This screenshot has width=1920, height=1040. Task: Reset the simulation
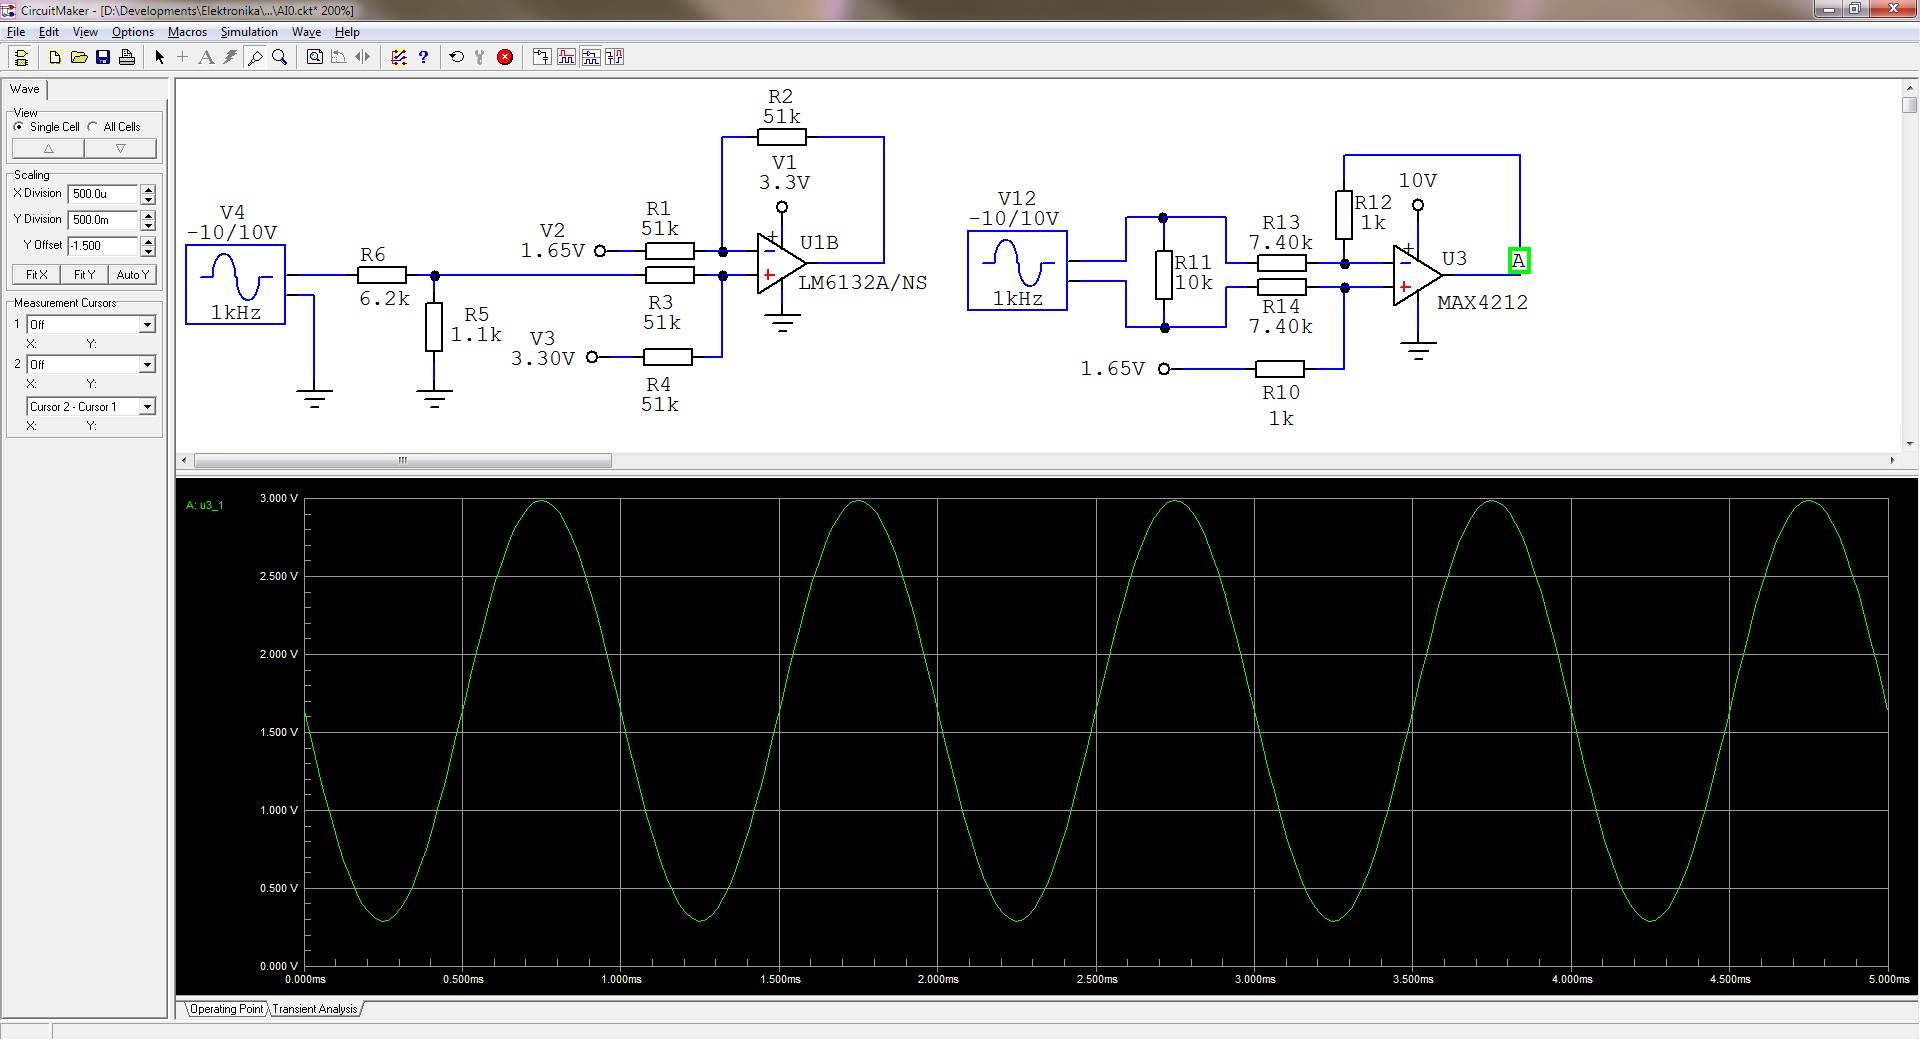[x=457, y=57]
